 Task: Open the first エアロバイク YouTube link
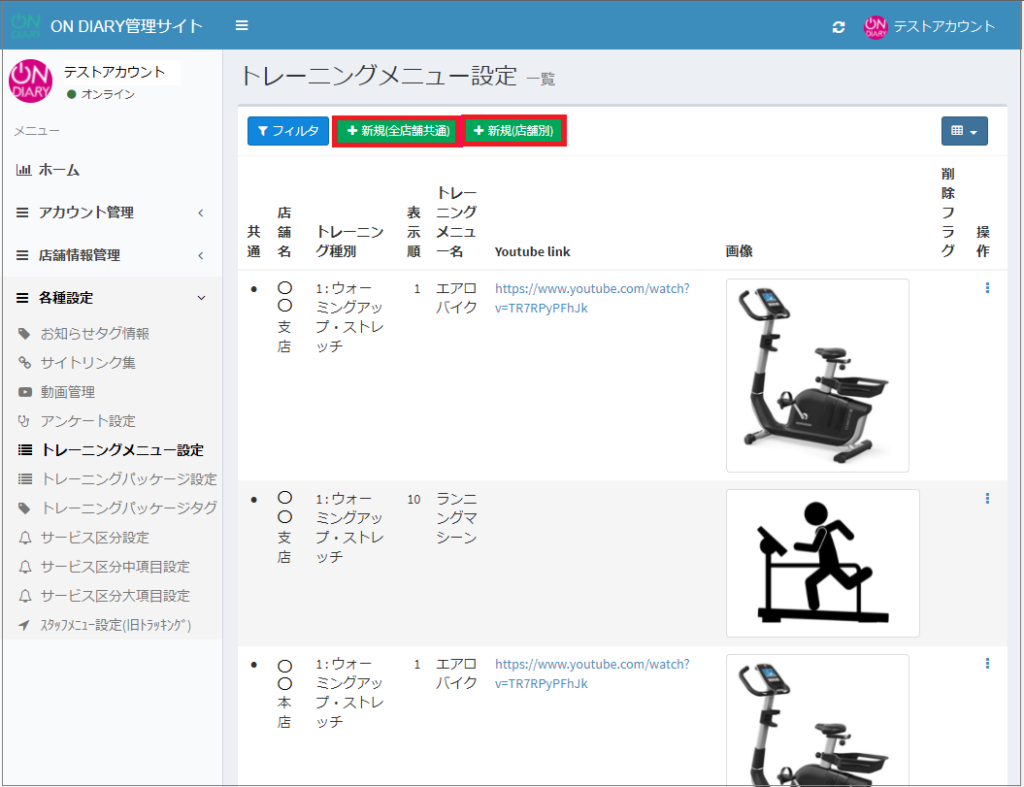click(592, 298)
